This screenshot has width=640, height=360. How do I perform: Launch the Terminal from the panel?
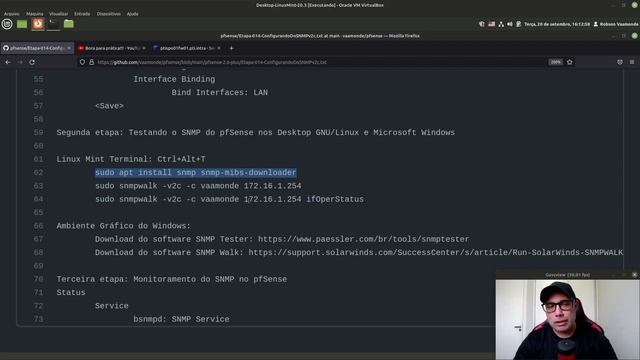coord(53,24)
